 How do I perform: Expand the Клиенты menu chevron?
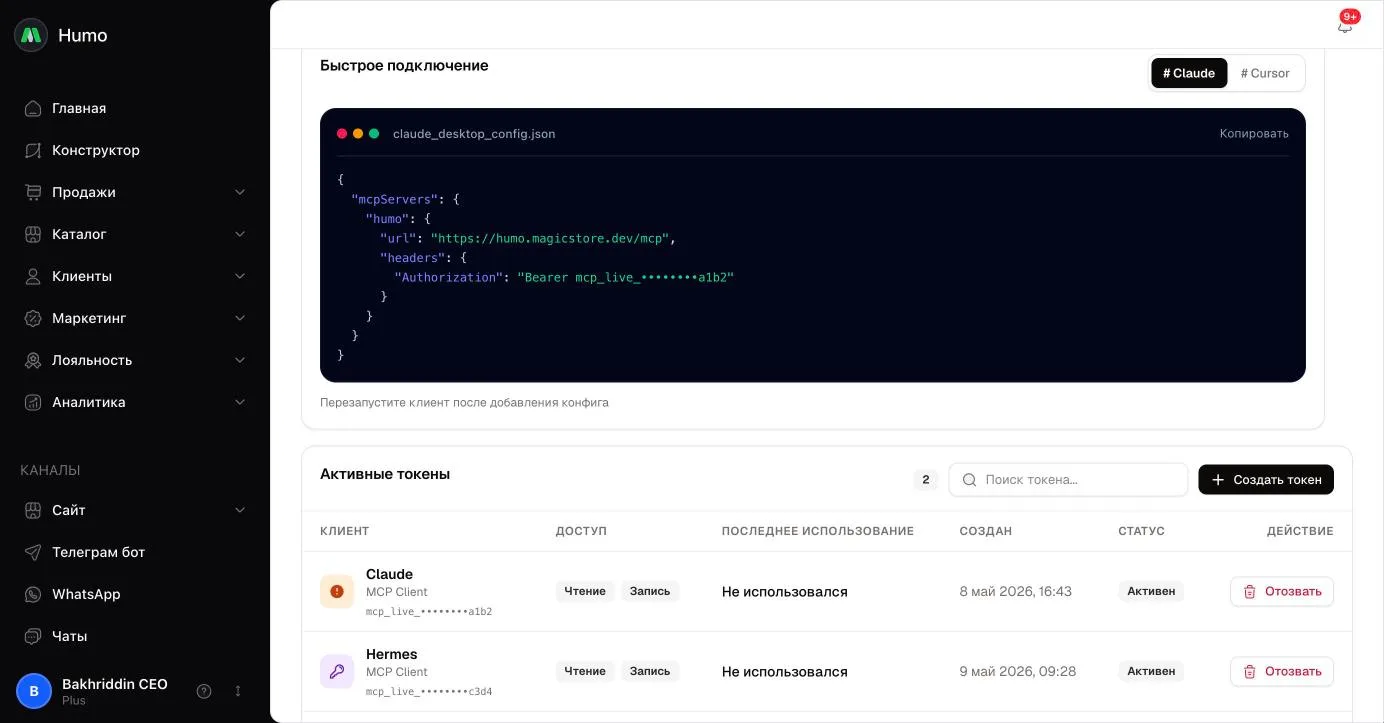[x=240, y=276]
